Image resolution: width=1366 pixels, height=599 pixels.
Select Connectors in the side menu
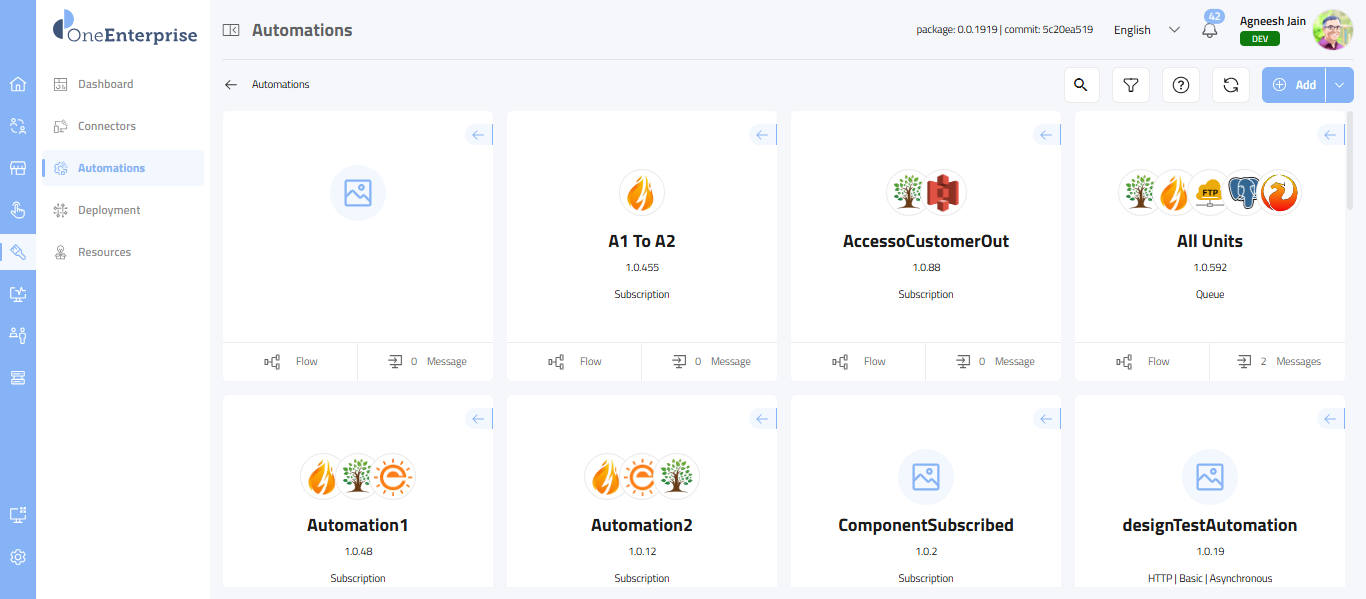[x=107, y=126]
